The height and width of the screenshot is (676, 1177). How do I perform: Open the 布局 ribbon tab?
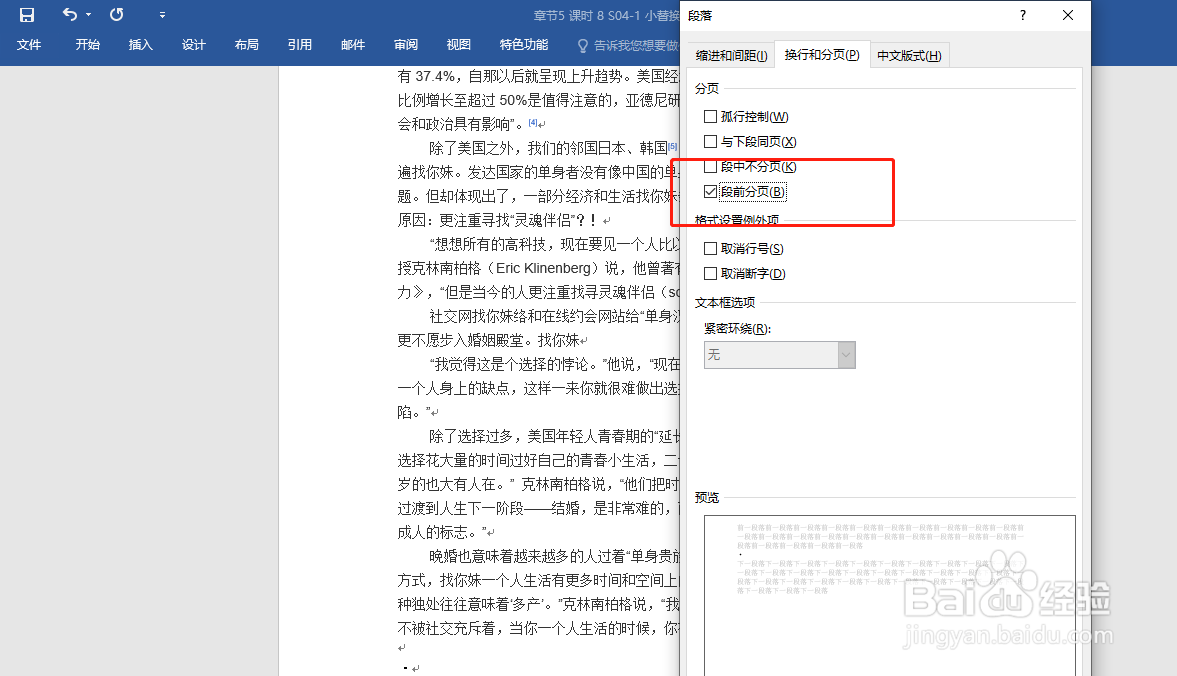click(246, 45)
